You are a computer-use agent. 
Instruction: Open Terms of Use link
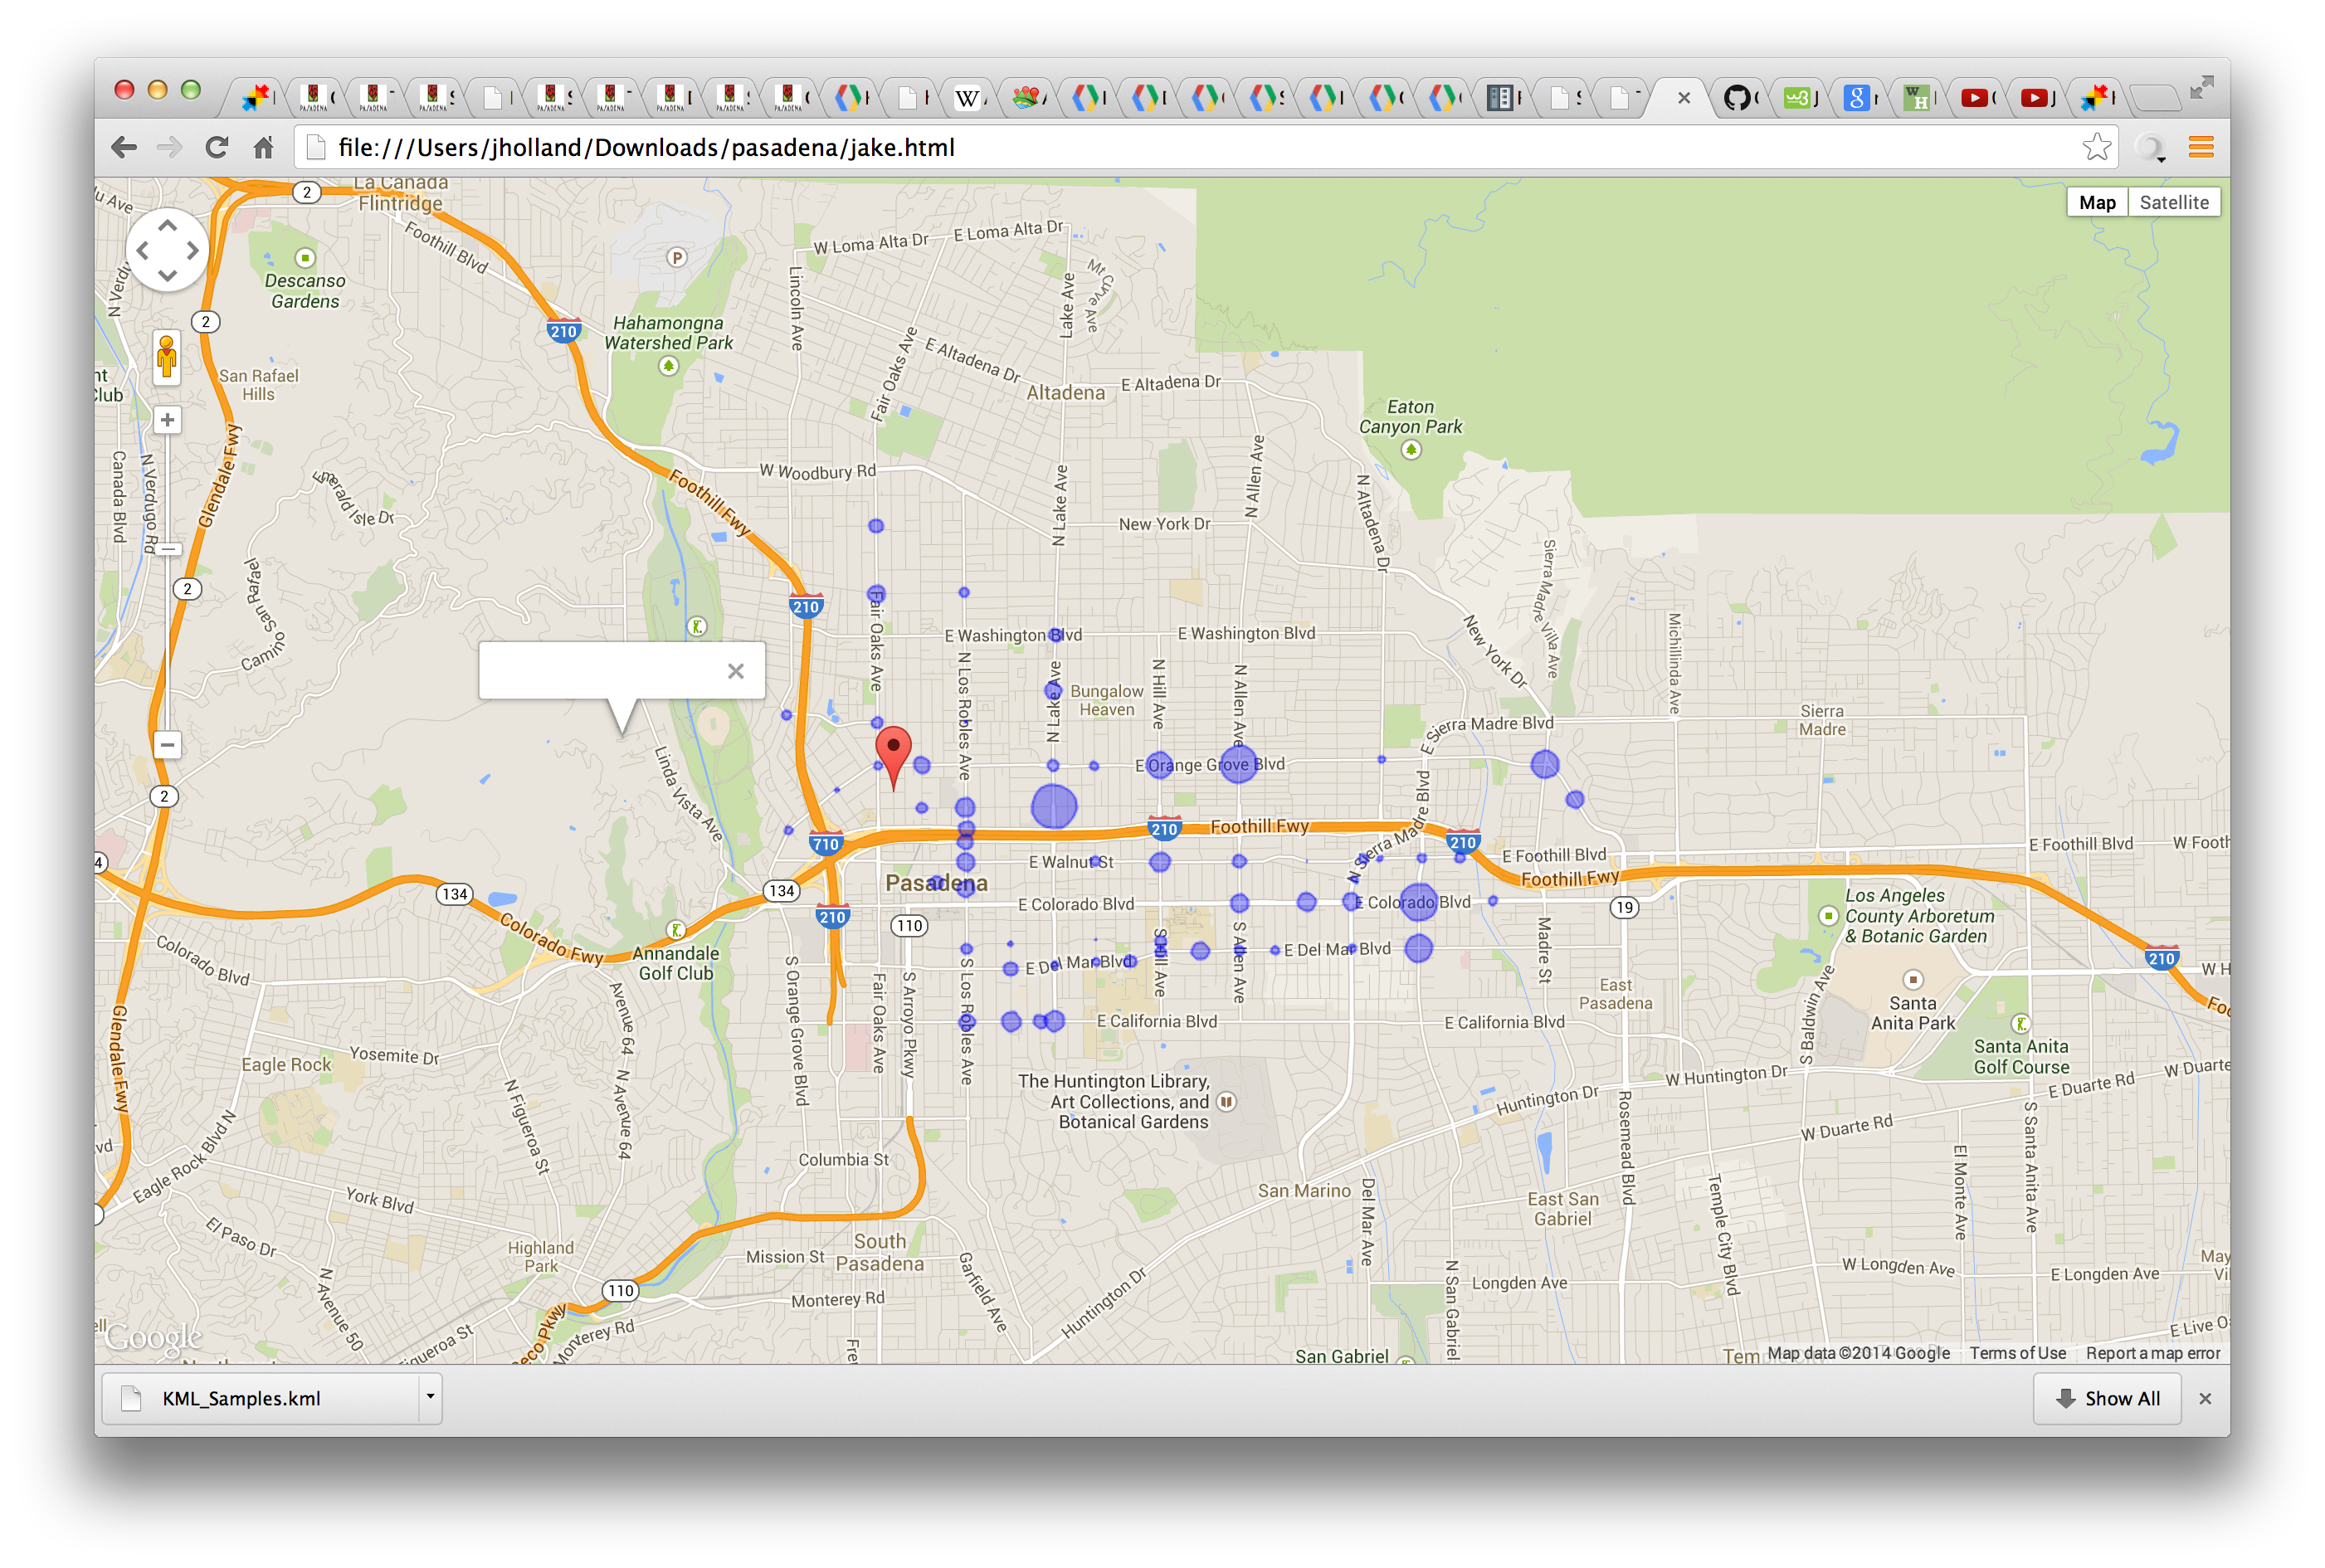2017,1353
